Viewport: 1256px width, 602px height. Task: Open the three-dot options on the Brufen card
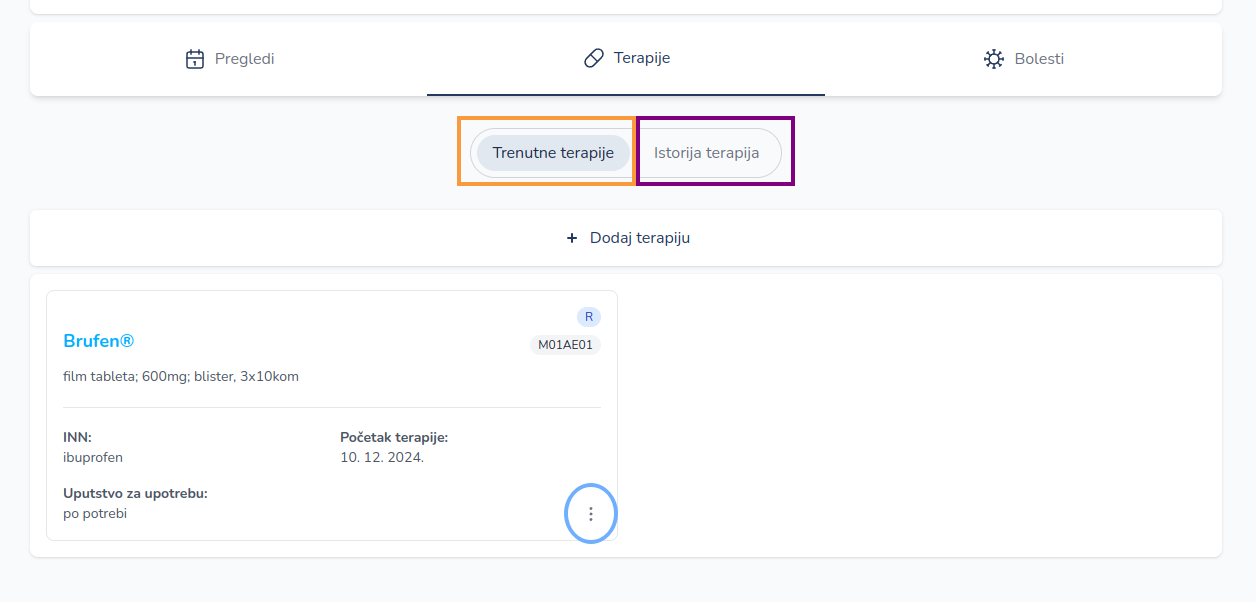591,514
